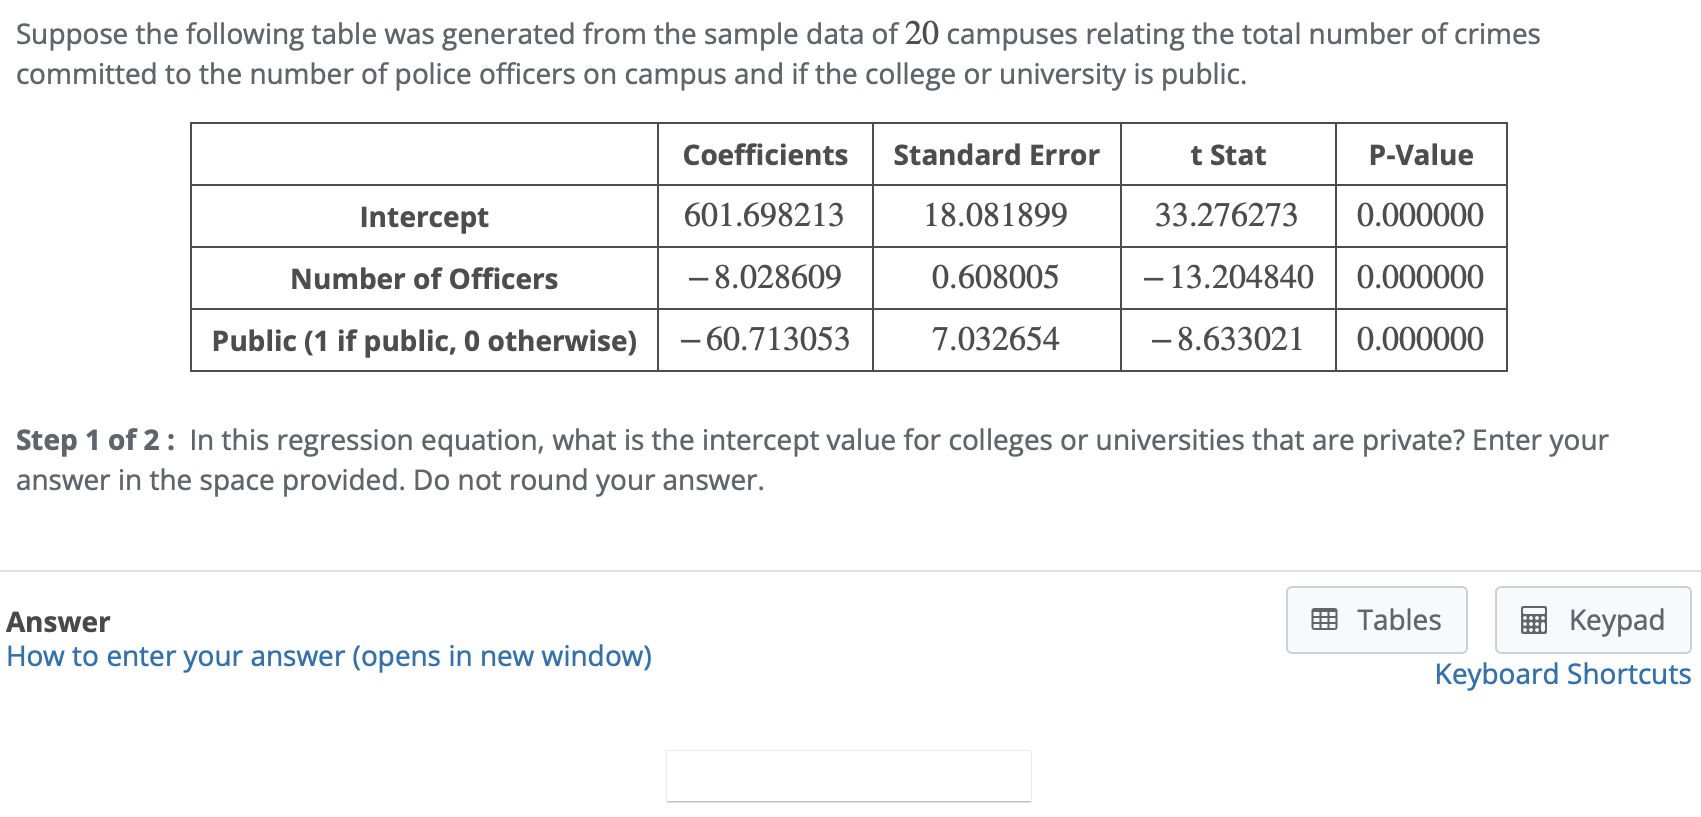Click the Intercept row label

pyautogui.click(x=424, y=217)
